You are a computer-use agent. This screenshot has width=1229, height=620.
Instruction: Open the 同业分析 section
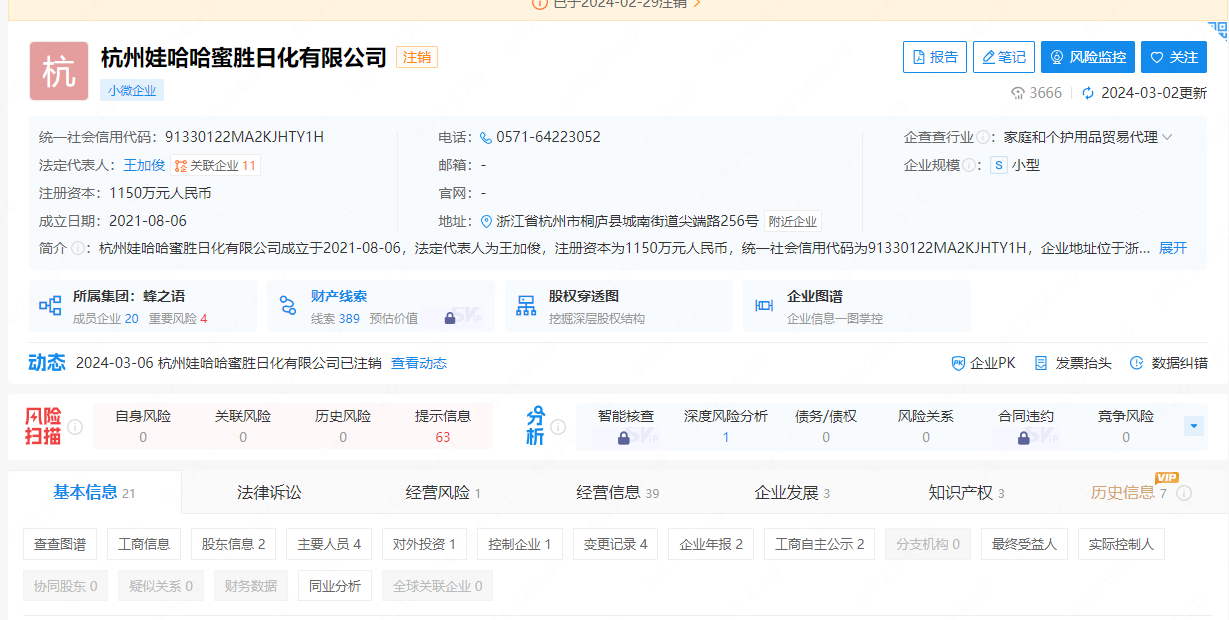click(335, 586)
